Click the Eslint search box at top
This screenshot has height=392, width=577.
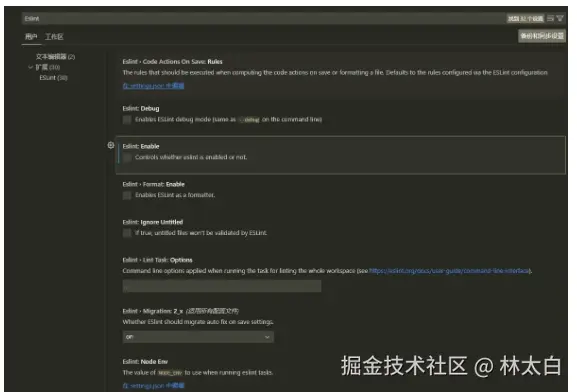point(263,18)
